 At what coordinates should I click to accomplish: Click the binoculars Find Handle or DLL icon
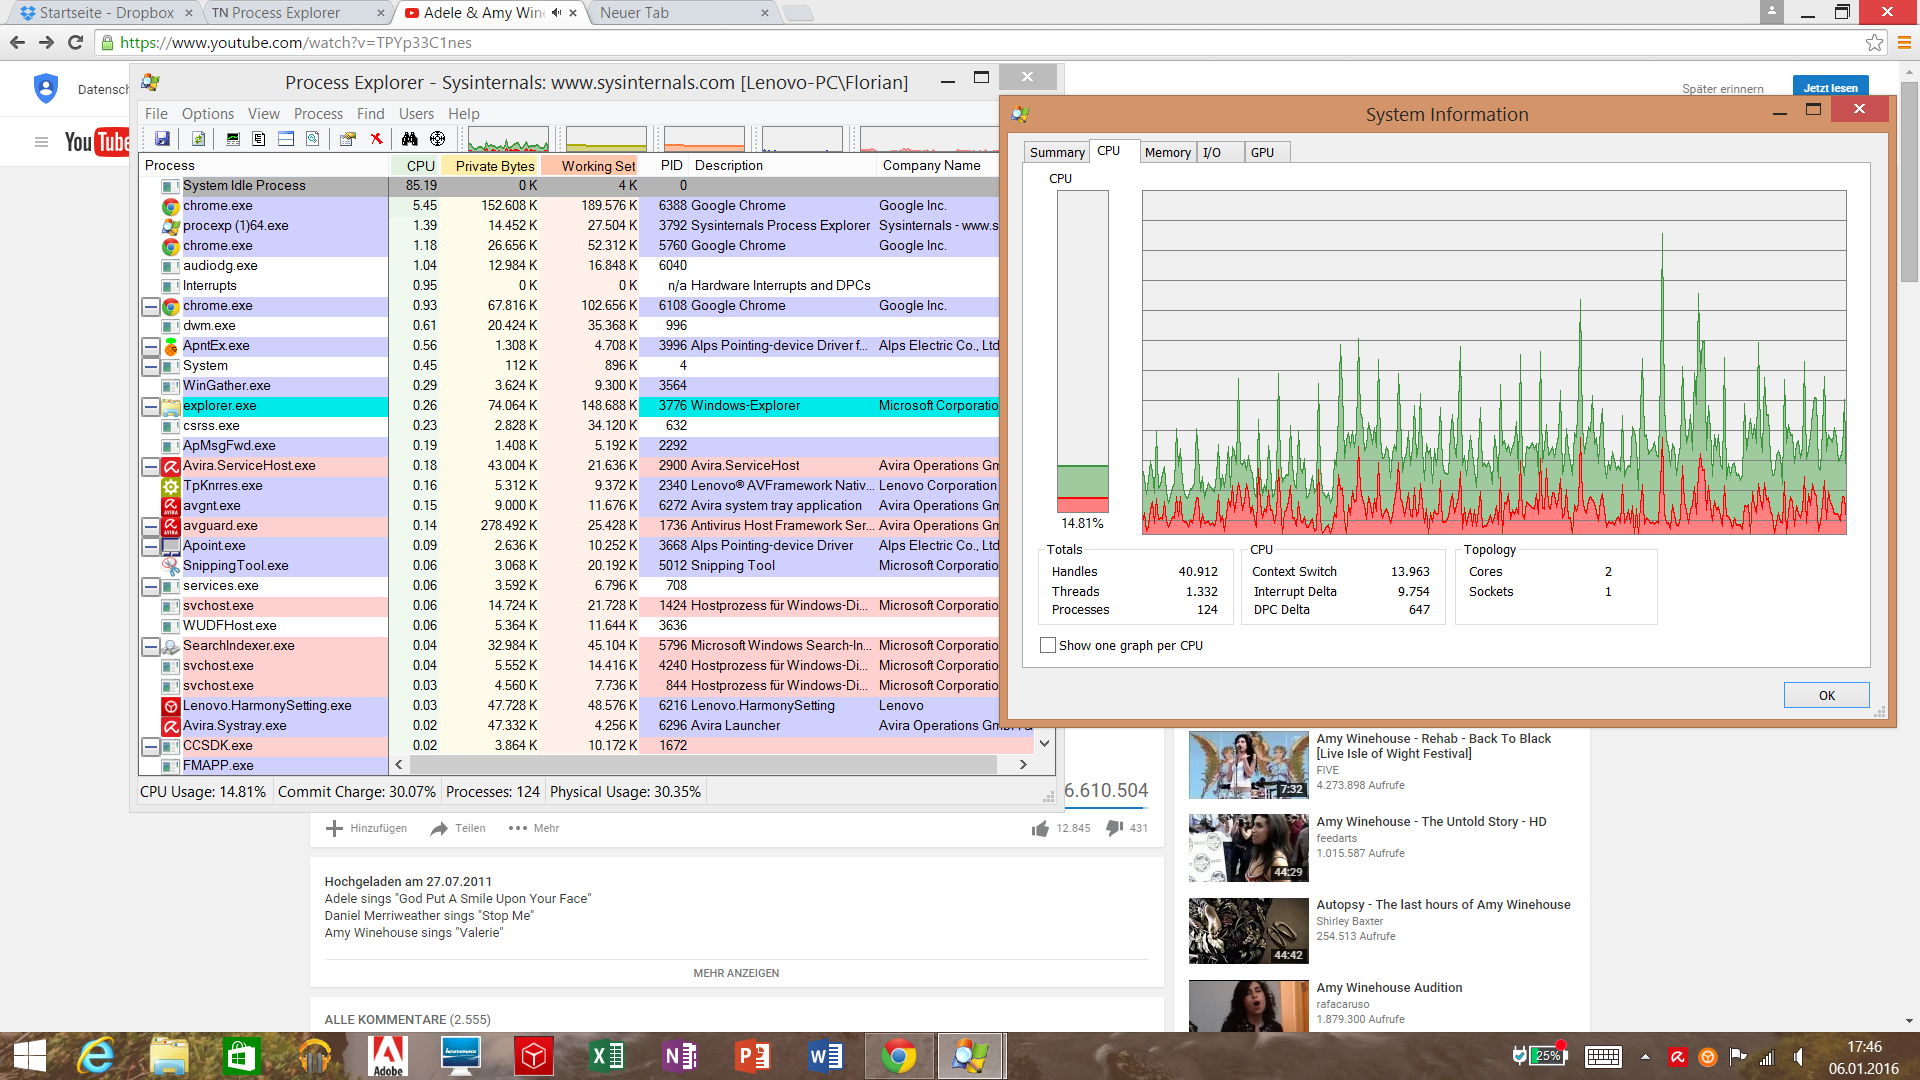click(x=410, y=139)
